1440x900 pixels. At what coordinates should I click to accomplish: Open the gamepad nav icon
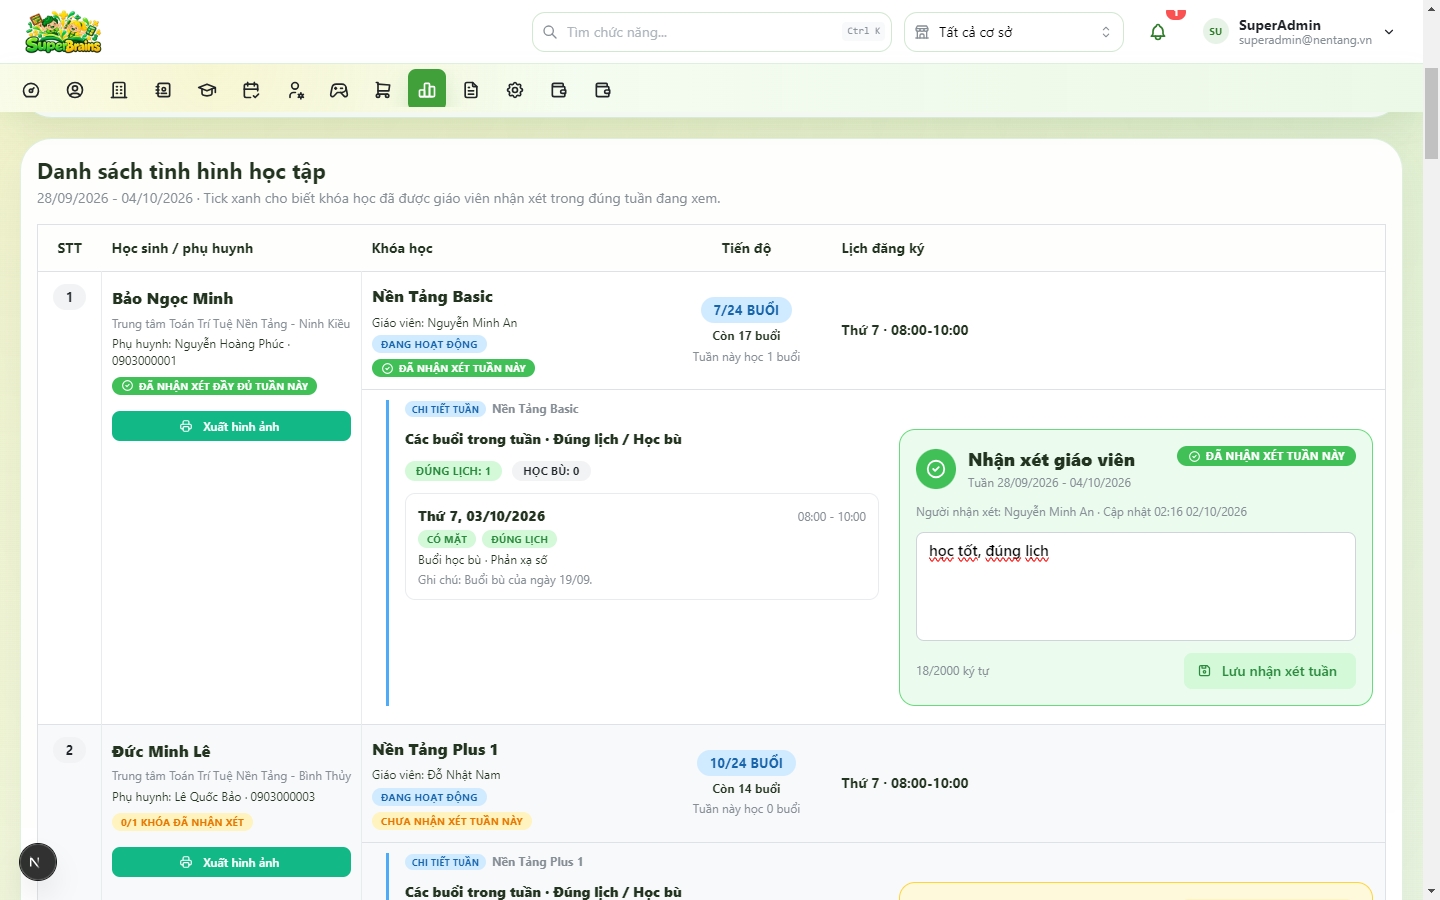(339, 90)
